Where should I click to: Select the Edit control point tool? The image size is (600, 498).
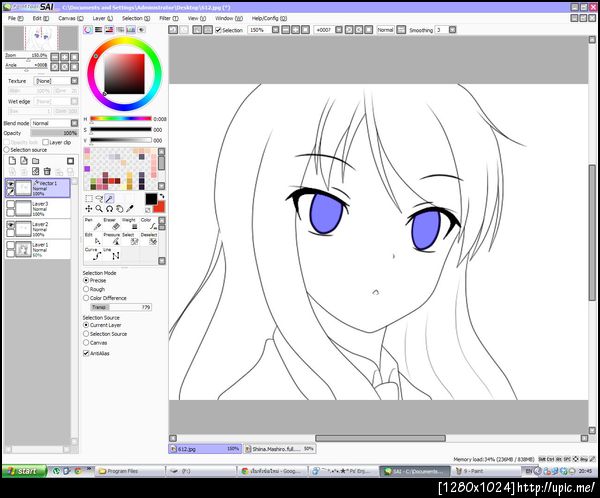click(x=93, y=240)
